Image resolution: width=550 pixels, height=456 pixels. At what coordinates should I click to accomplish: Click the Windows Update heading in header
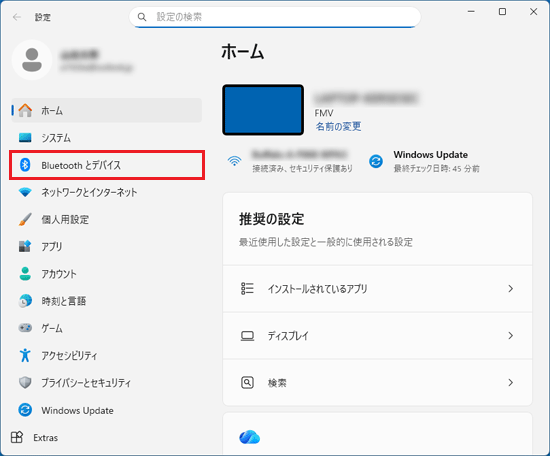[x=430, y=154]
